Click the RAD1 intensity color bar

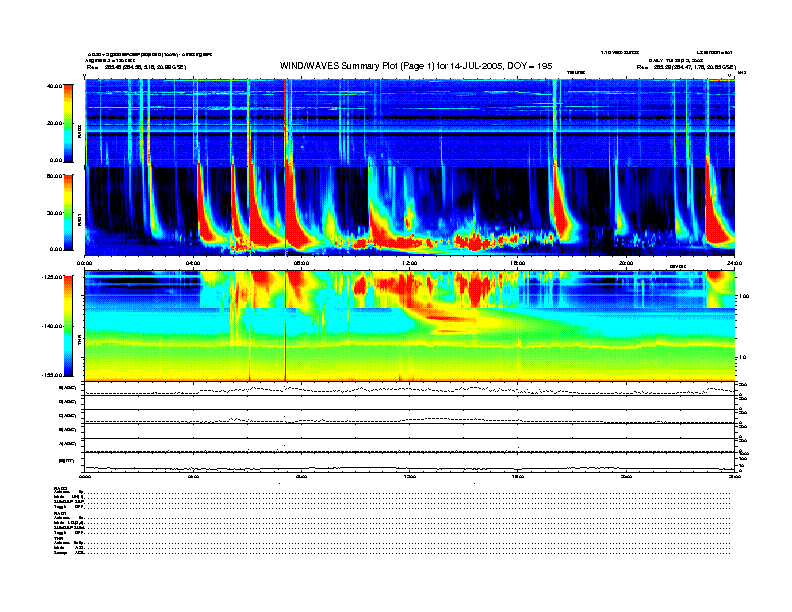[x=68, y=212]
